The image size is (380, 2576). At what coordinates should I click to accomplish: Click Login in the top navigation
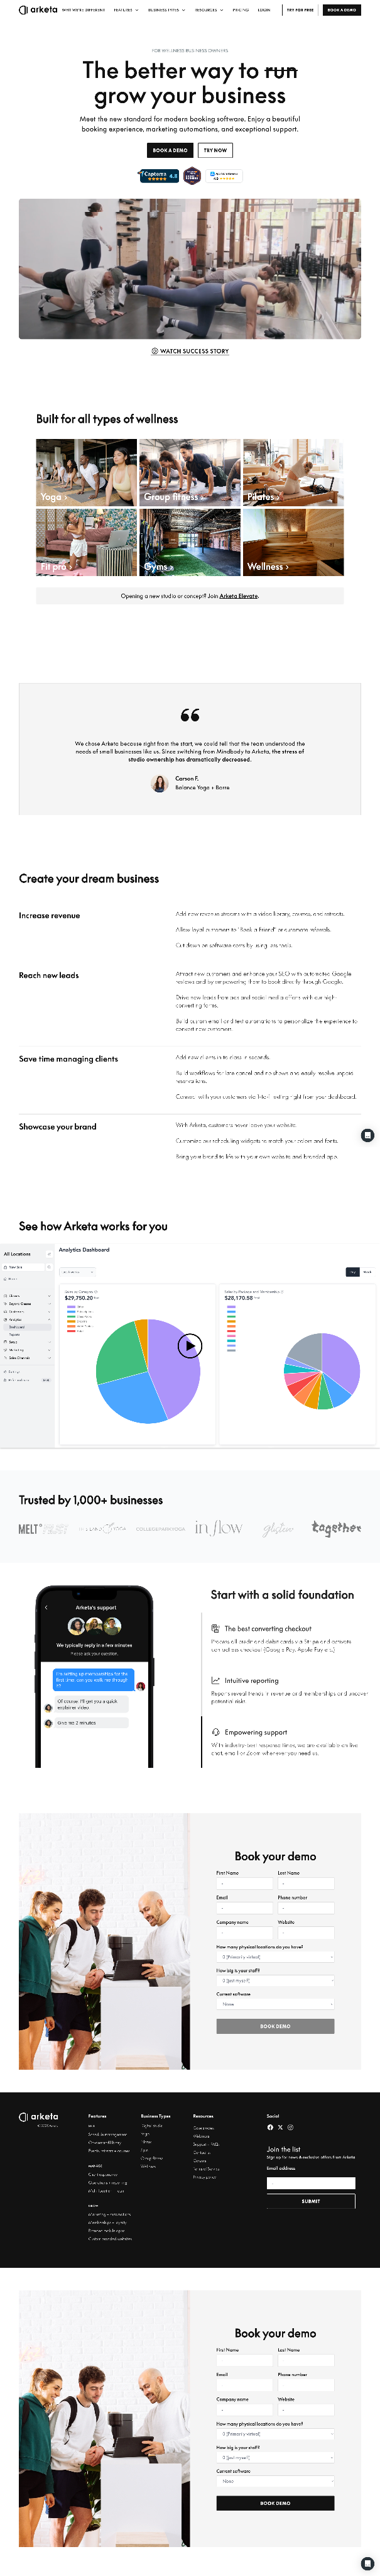[x=264, y=10]
